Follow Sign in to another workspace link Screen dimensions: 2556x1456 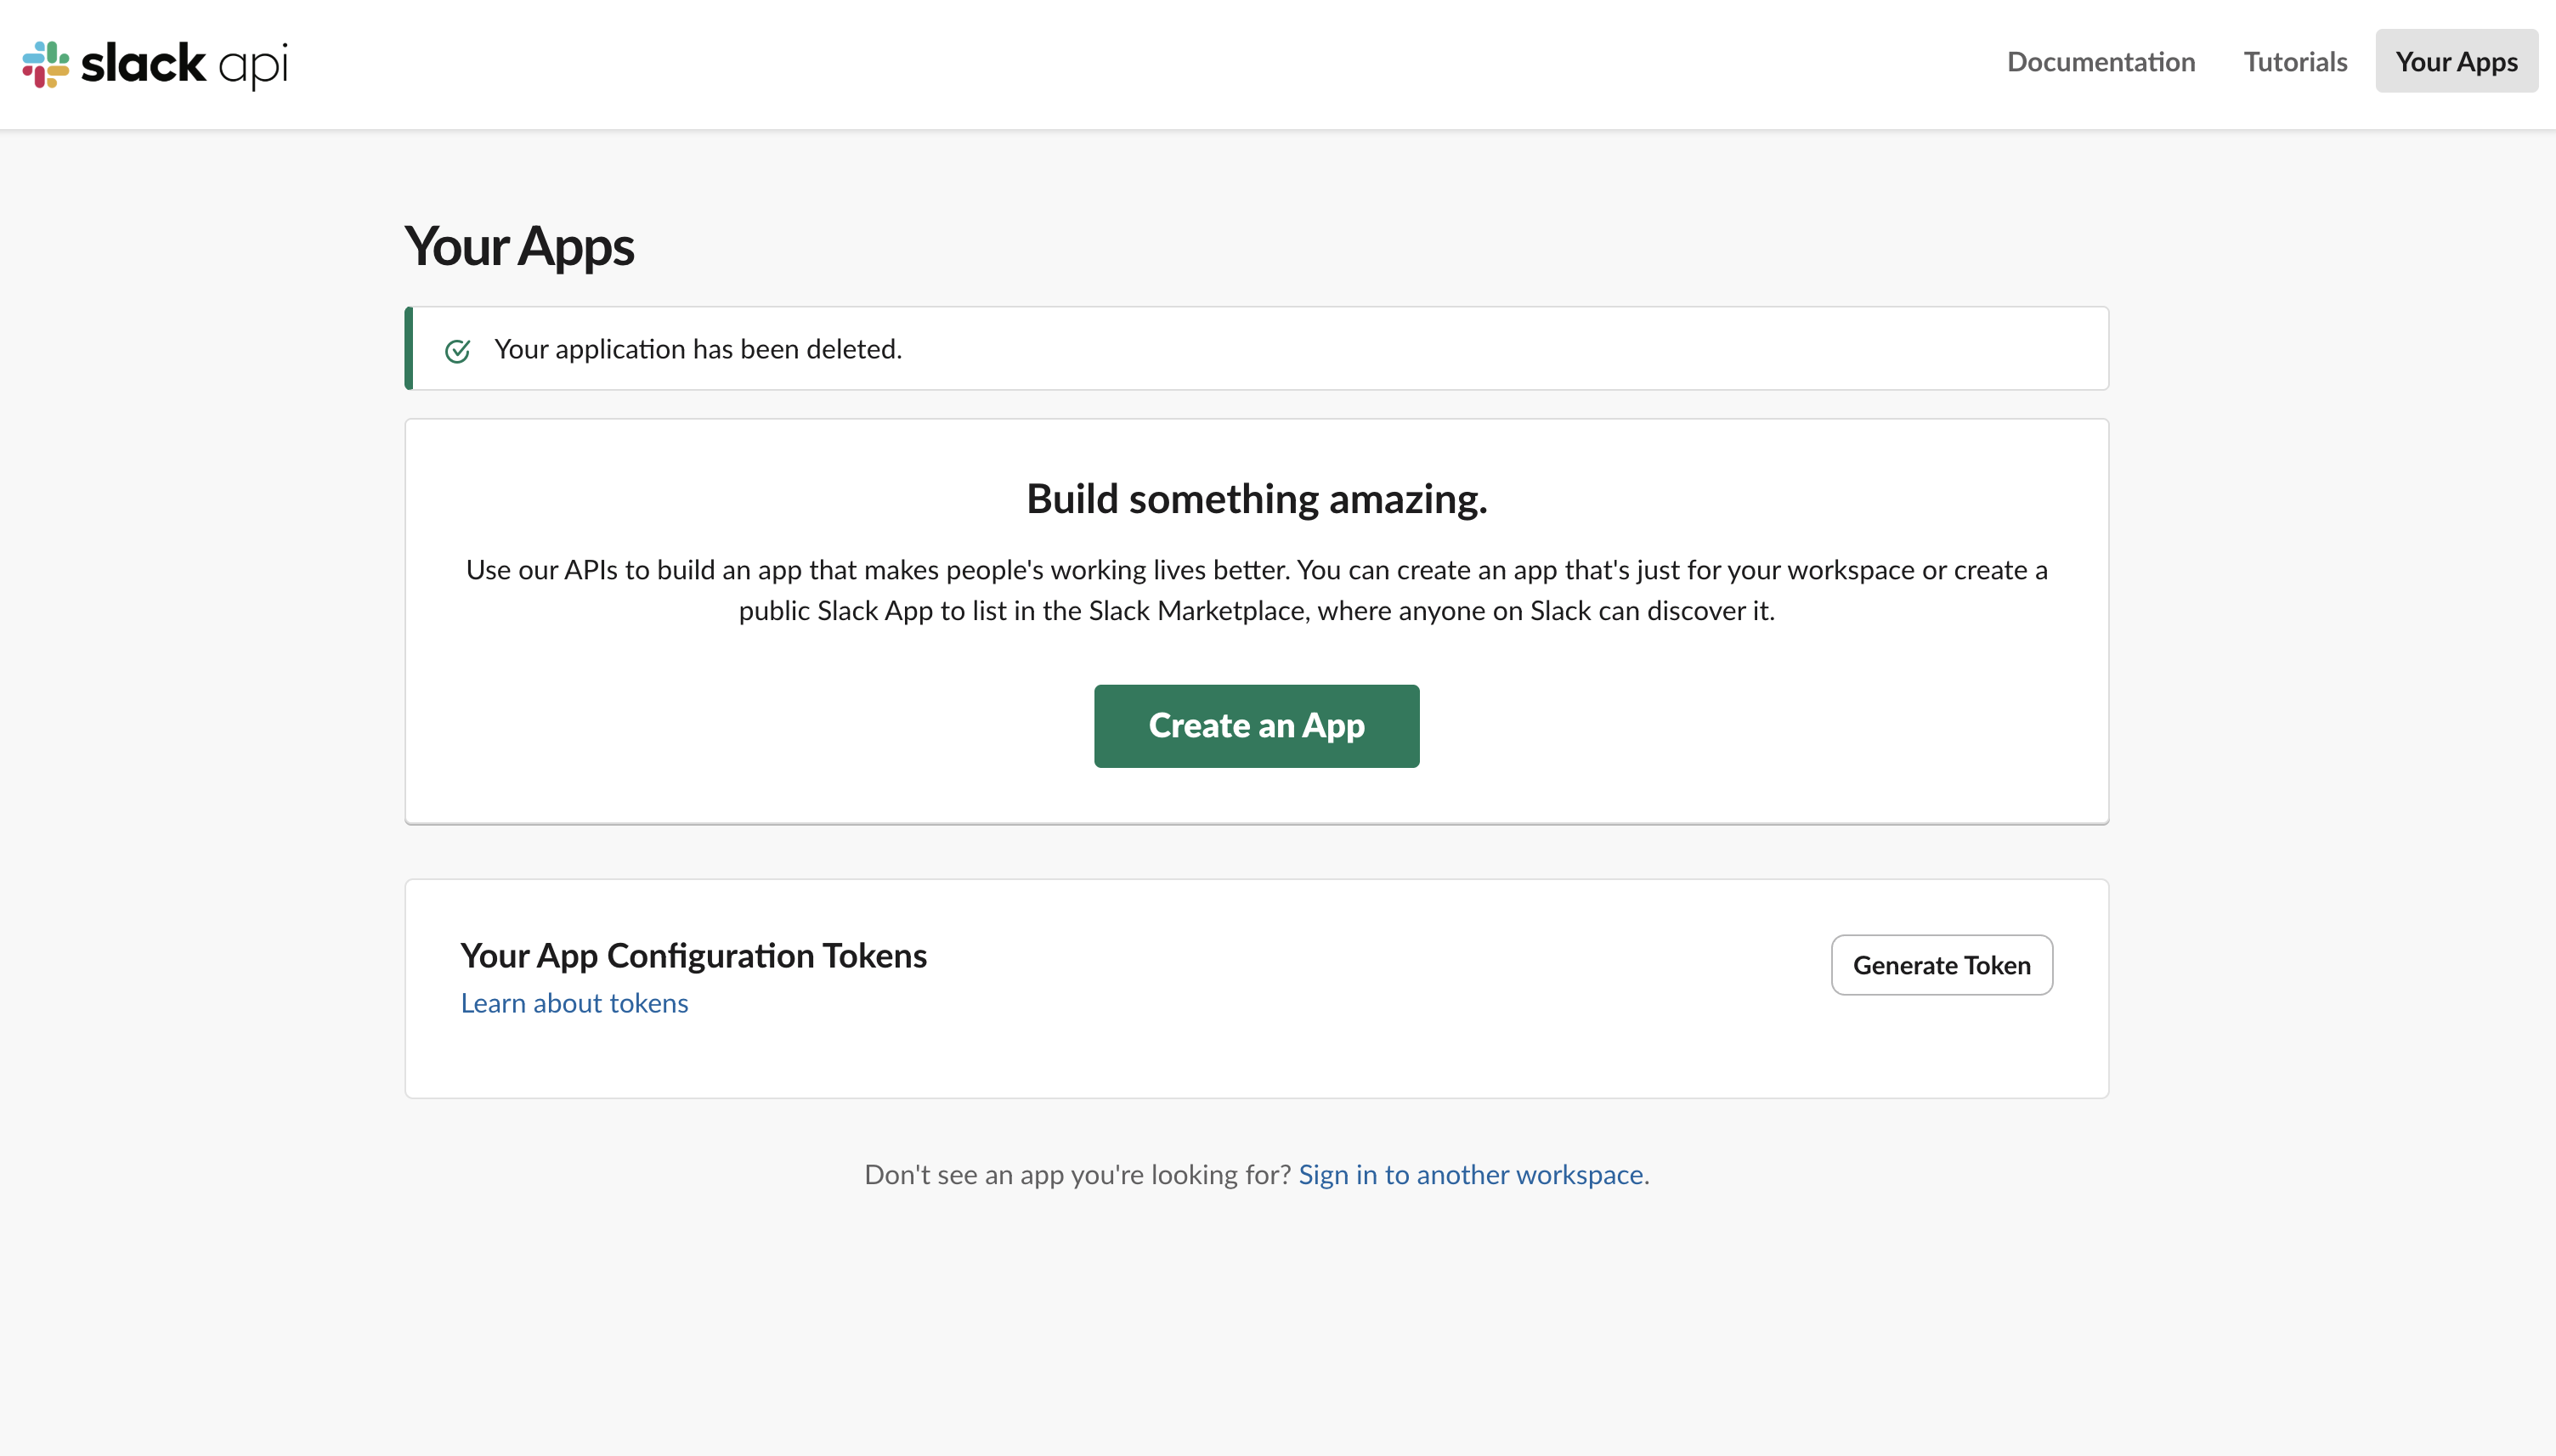(x=1470, y=1174)
